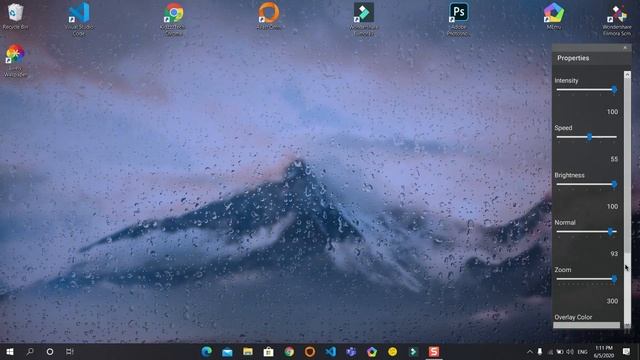This screenshot has height=360, width=640.
Task: Open File Explorer from the taskbar
Action: pyautogui.click(x=248, y=351)
